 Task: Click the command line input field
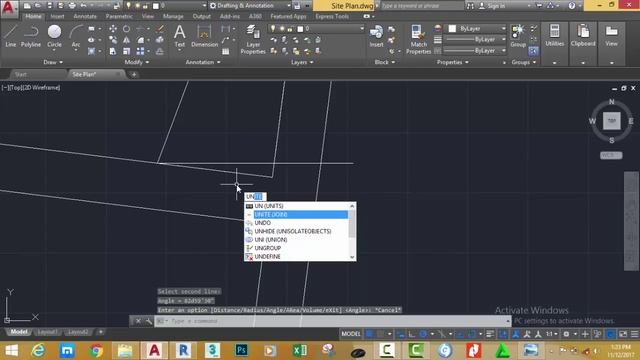tap(333, 321)
